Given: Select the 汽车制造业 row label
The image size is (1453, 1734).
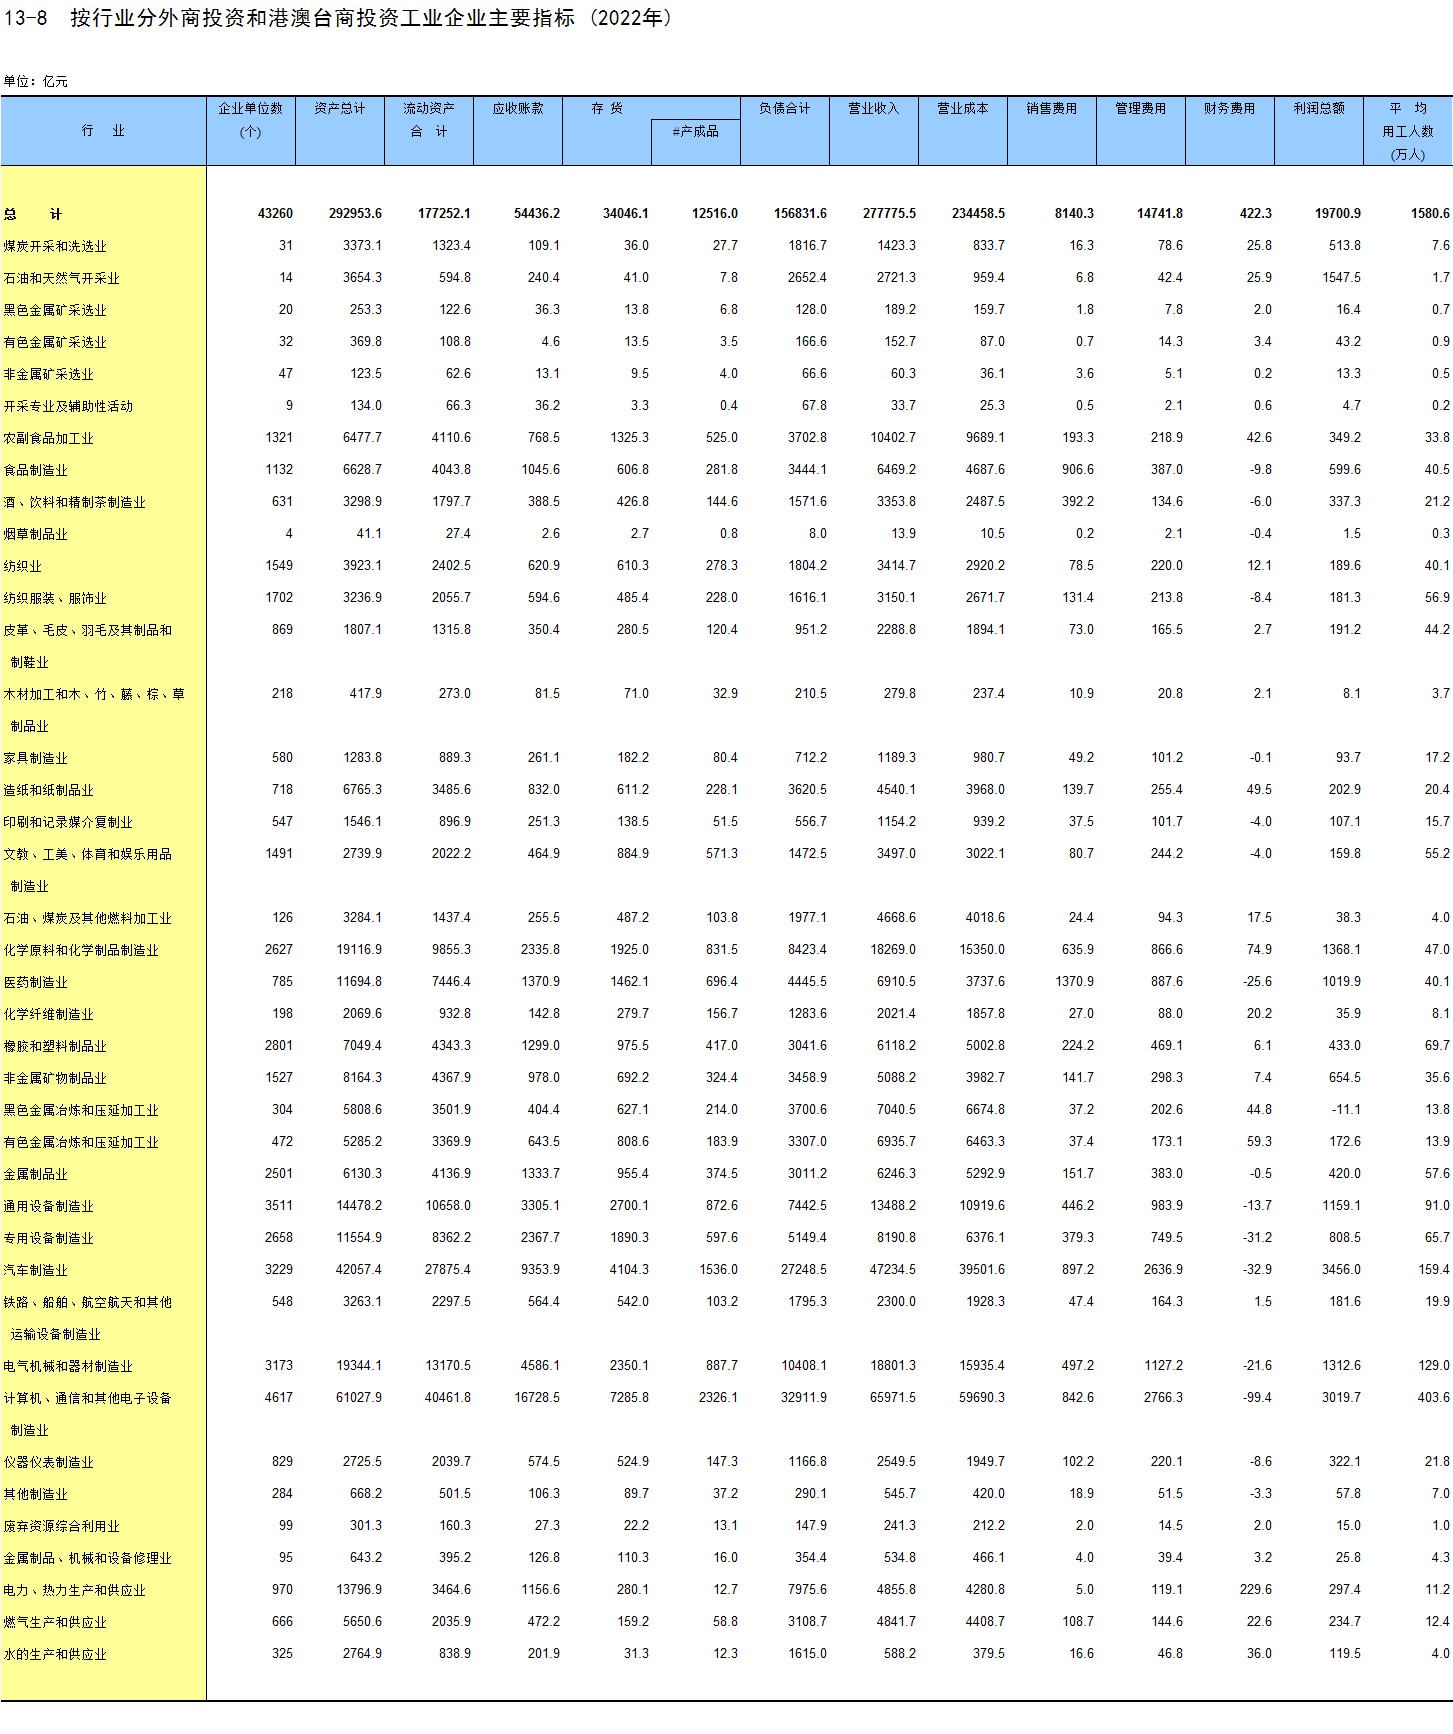Looking at the screenshot, I should [36, 1270].
